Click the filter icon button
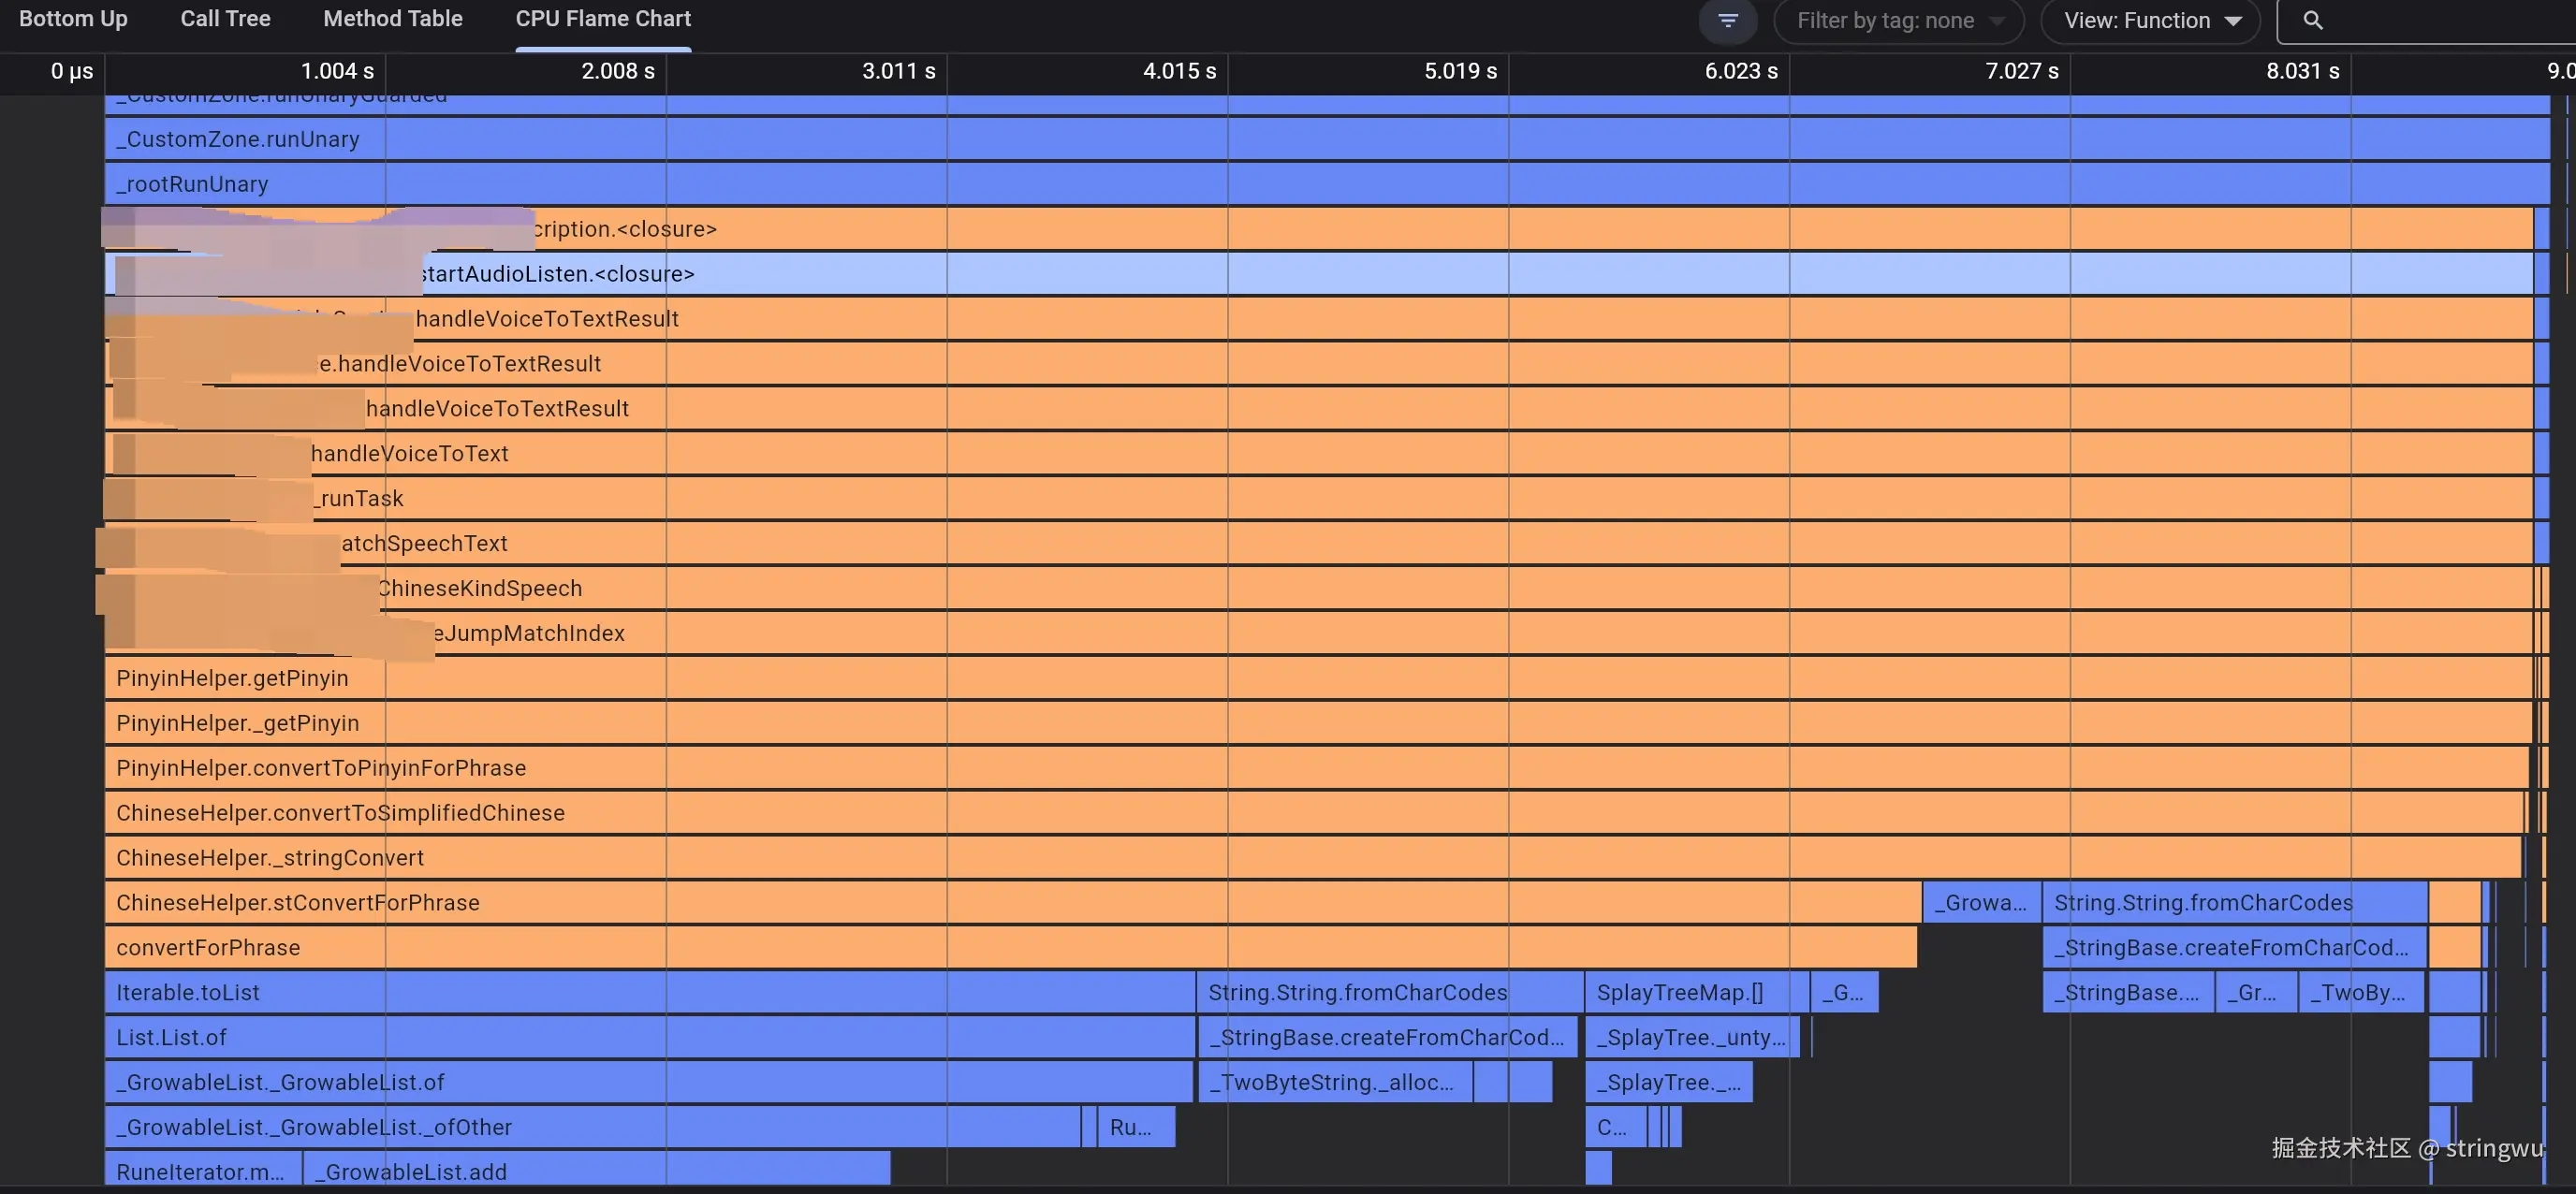 1727,21
